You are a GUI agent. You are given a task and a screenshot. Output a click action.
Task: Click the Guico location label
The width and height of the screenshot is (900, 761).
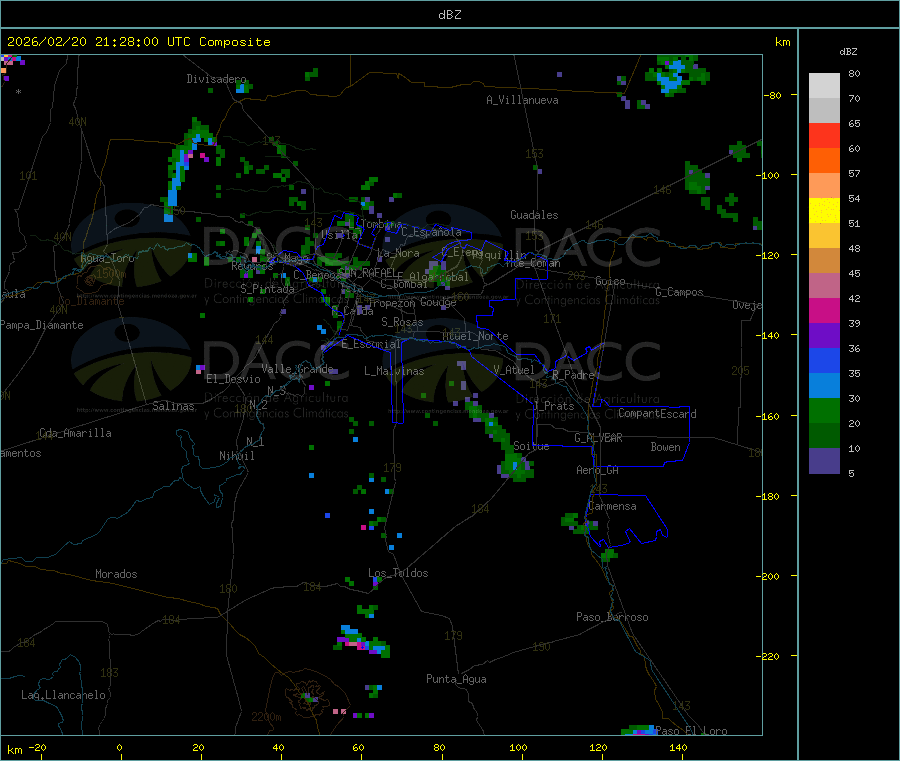click(x=610, y=281)
